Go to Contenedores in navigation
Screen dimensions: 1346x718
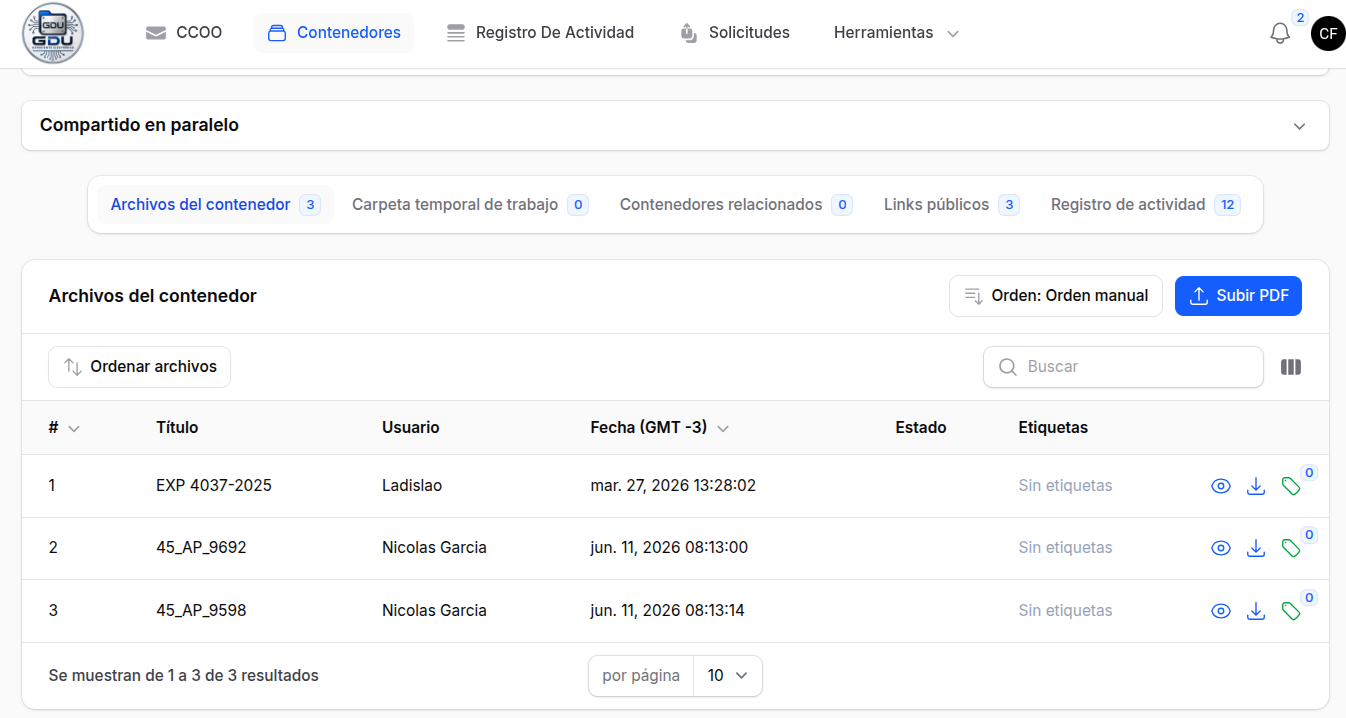(x=334, y=33)
